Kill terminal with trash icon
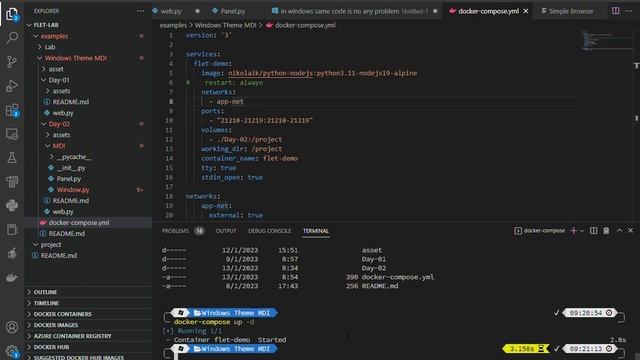Image resolution: width=640 pixels, height=360 pixels. coord(606,231)
